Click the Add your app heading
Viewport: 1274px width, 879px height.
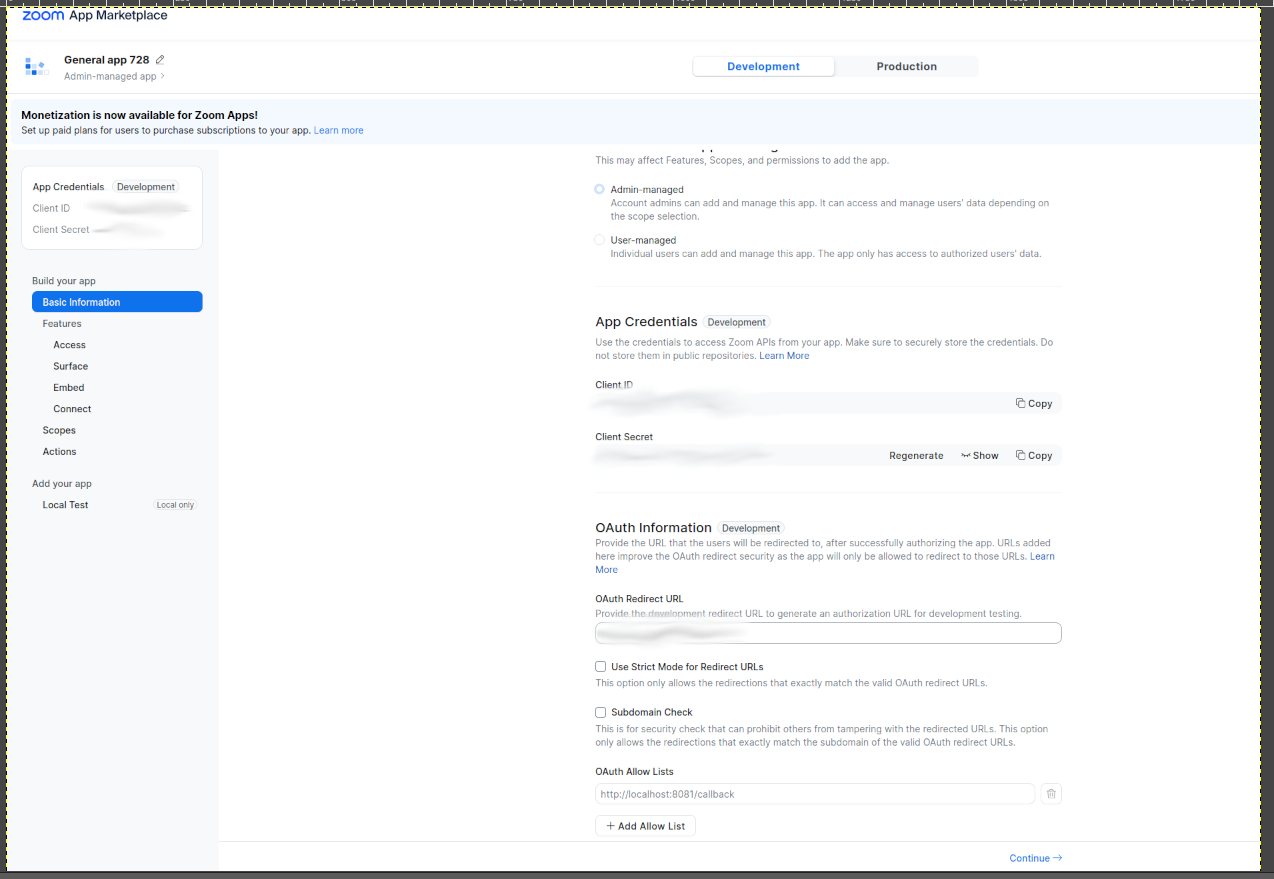(61, 484)
